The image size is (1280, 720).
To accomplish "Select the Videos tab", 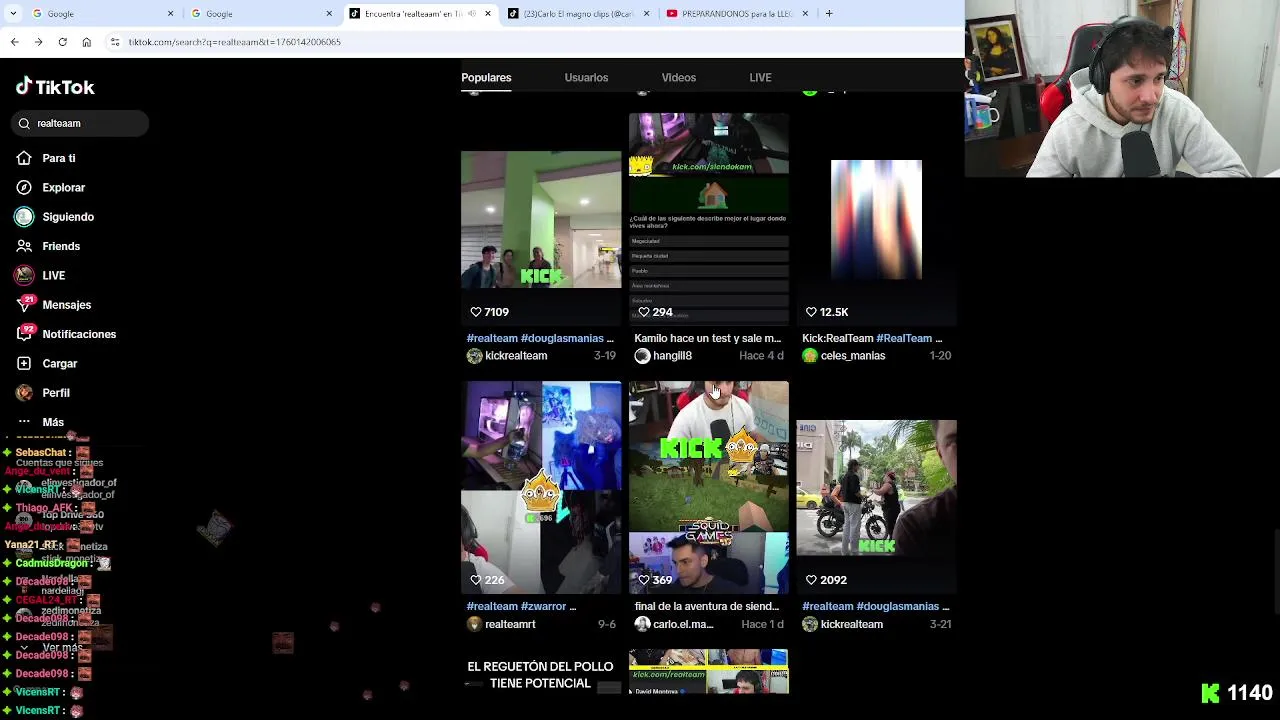I will pos(678,77).
